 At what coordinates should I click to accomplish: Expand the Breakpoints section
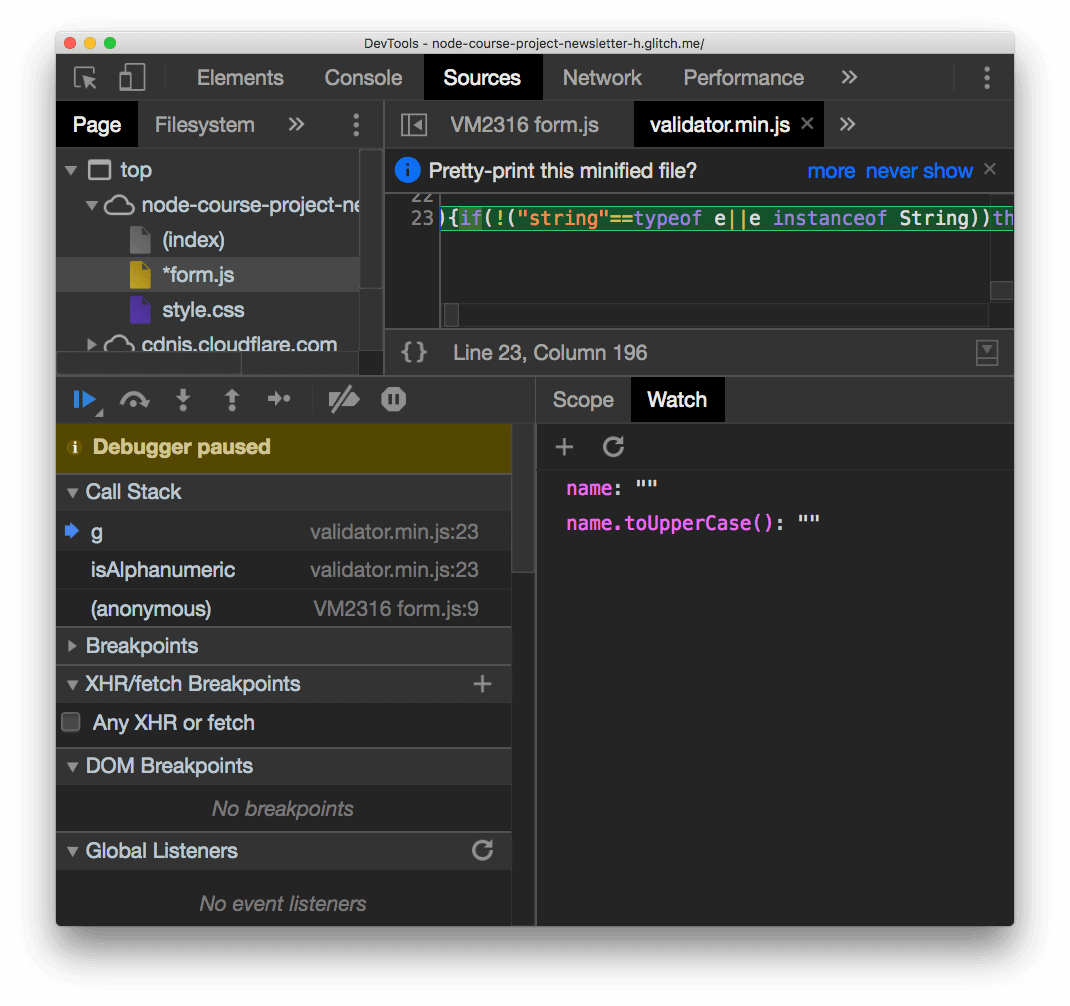pos(72,646)
